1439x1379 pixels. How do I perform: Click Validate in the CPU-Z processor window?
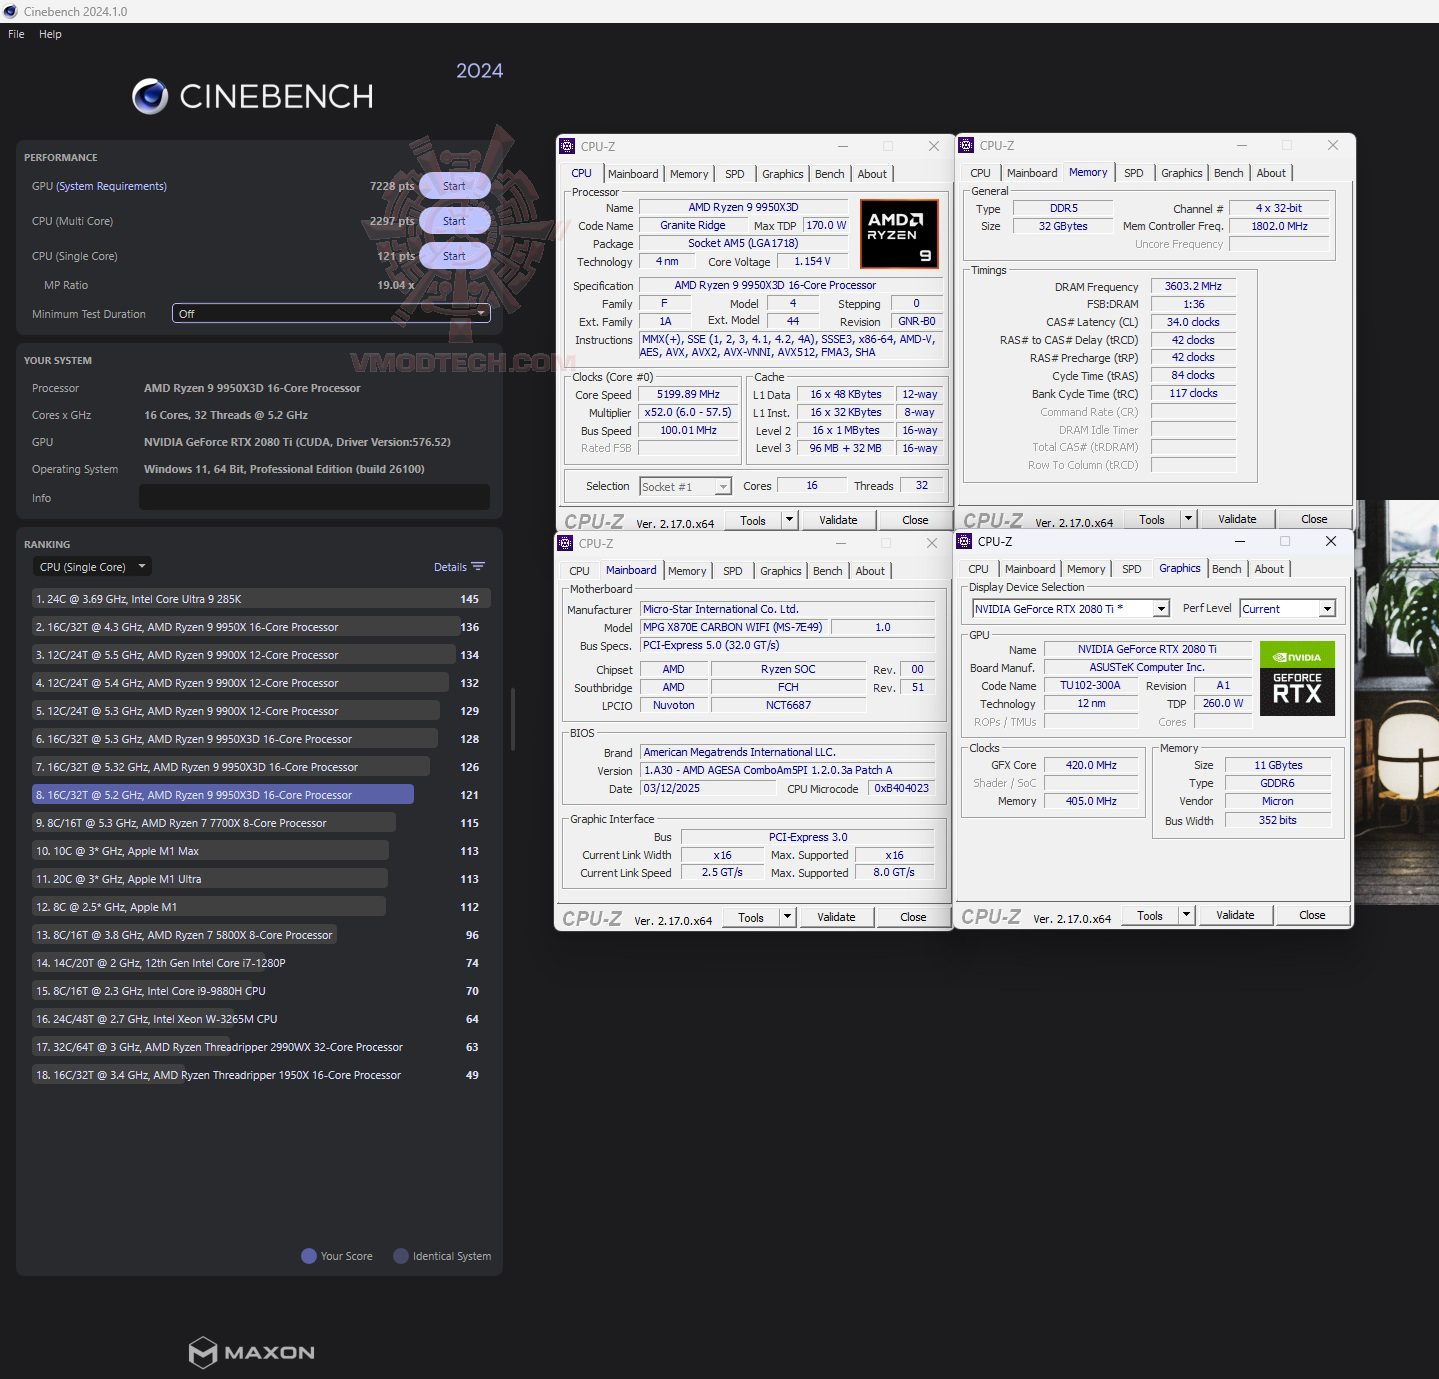click(838, 520)
